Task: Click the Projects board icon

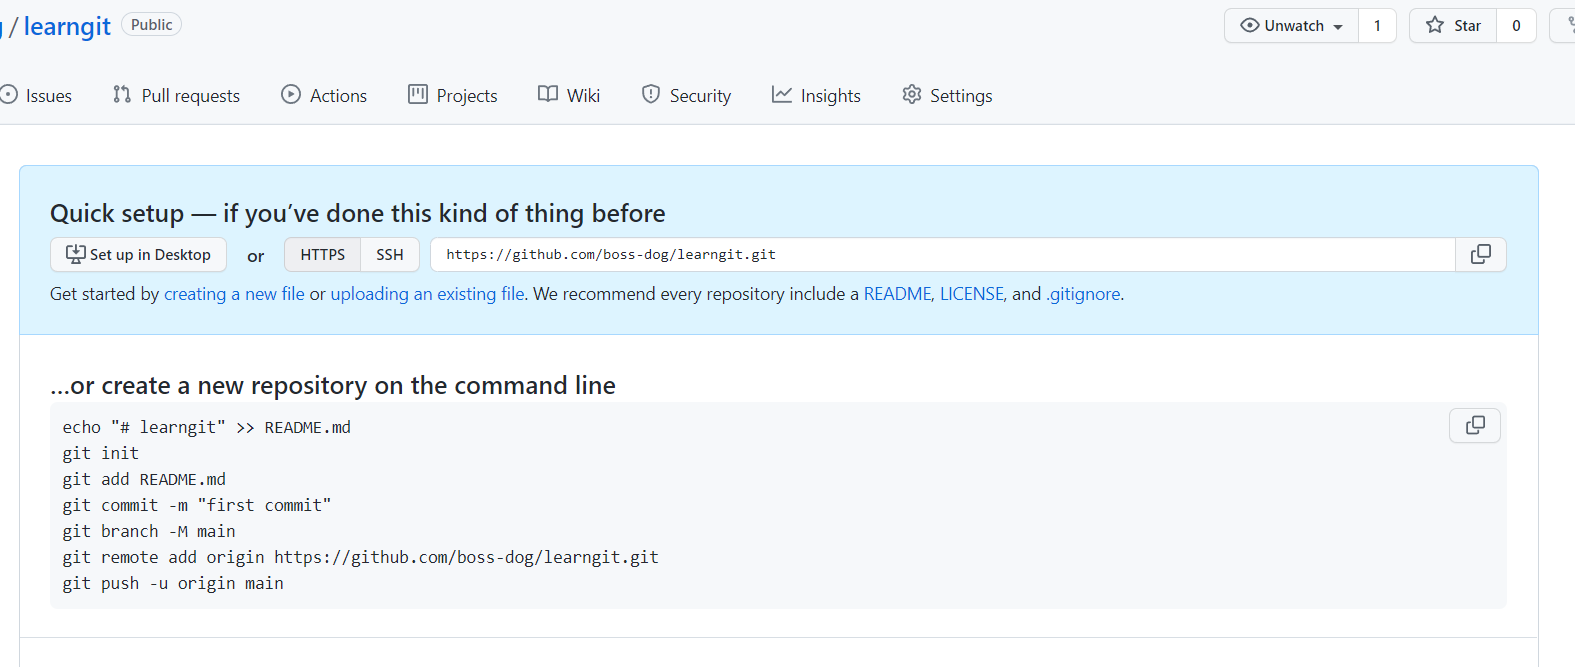Action: pyautogui.click(x=418, y=94)
